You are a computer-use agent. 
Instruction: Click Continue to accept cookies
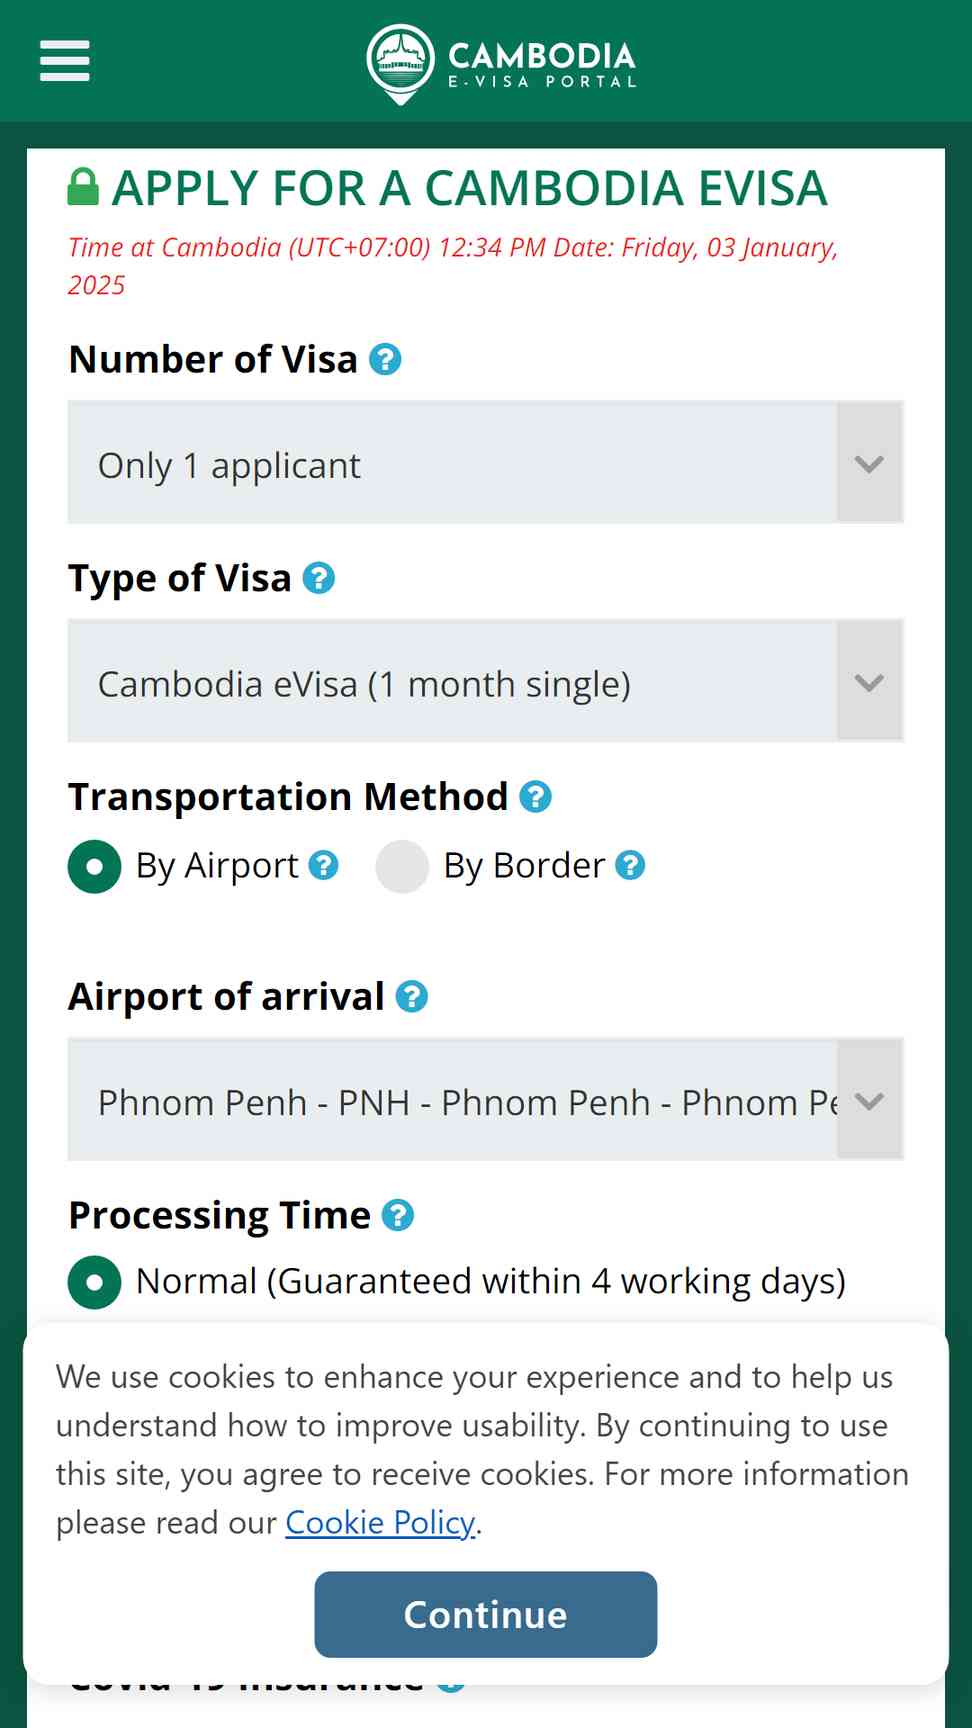pos(486,1614)
